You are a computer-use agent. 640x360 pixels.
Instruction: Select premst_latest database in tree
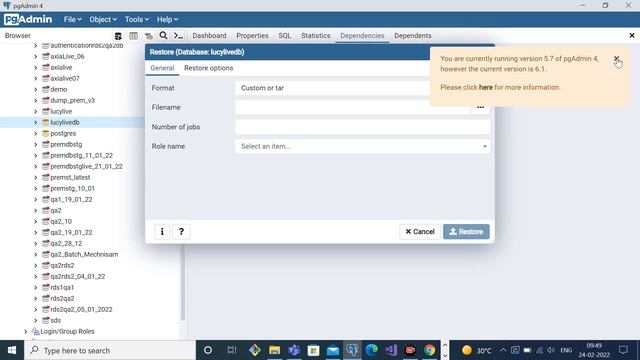pos(70,178)
